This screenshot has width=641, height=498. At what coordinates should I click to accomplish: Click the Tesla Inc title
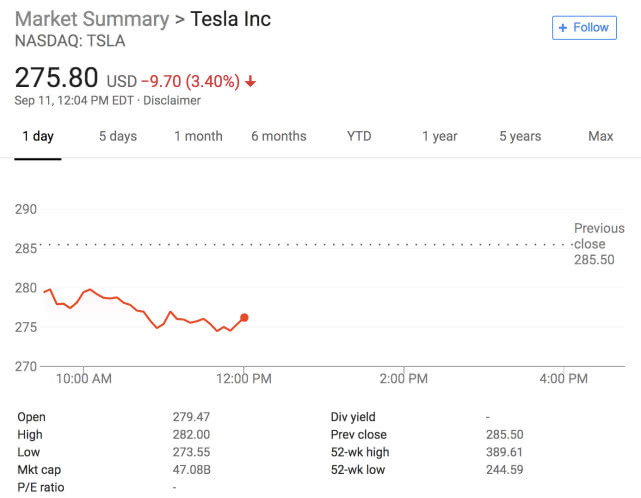pyautogui.click(x=231, y=19)
